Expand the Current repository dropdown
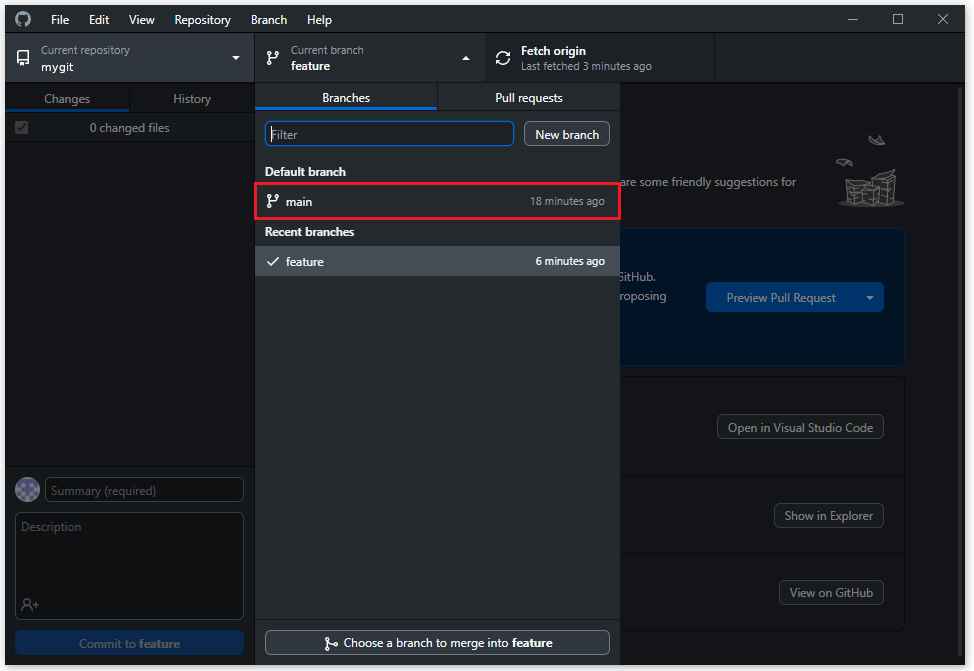The height and width of the screenshot is (671, 974). click(x=236, y=58)
